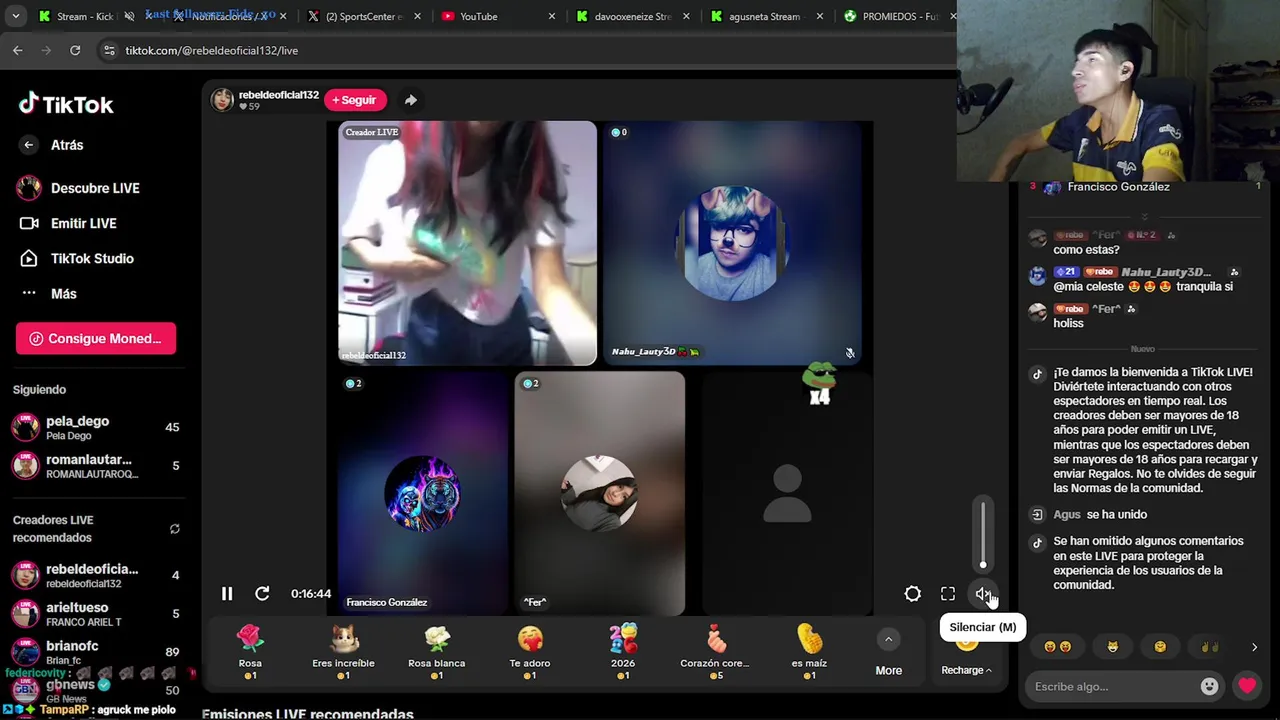Open recommended creator brianofc
This screenshot has width=1280, height=720.
96,652
